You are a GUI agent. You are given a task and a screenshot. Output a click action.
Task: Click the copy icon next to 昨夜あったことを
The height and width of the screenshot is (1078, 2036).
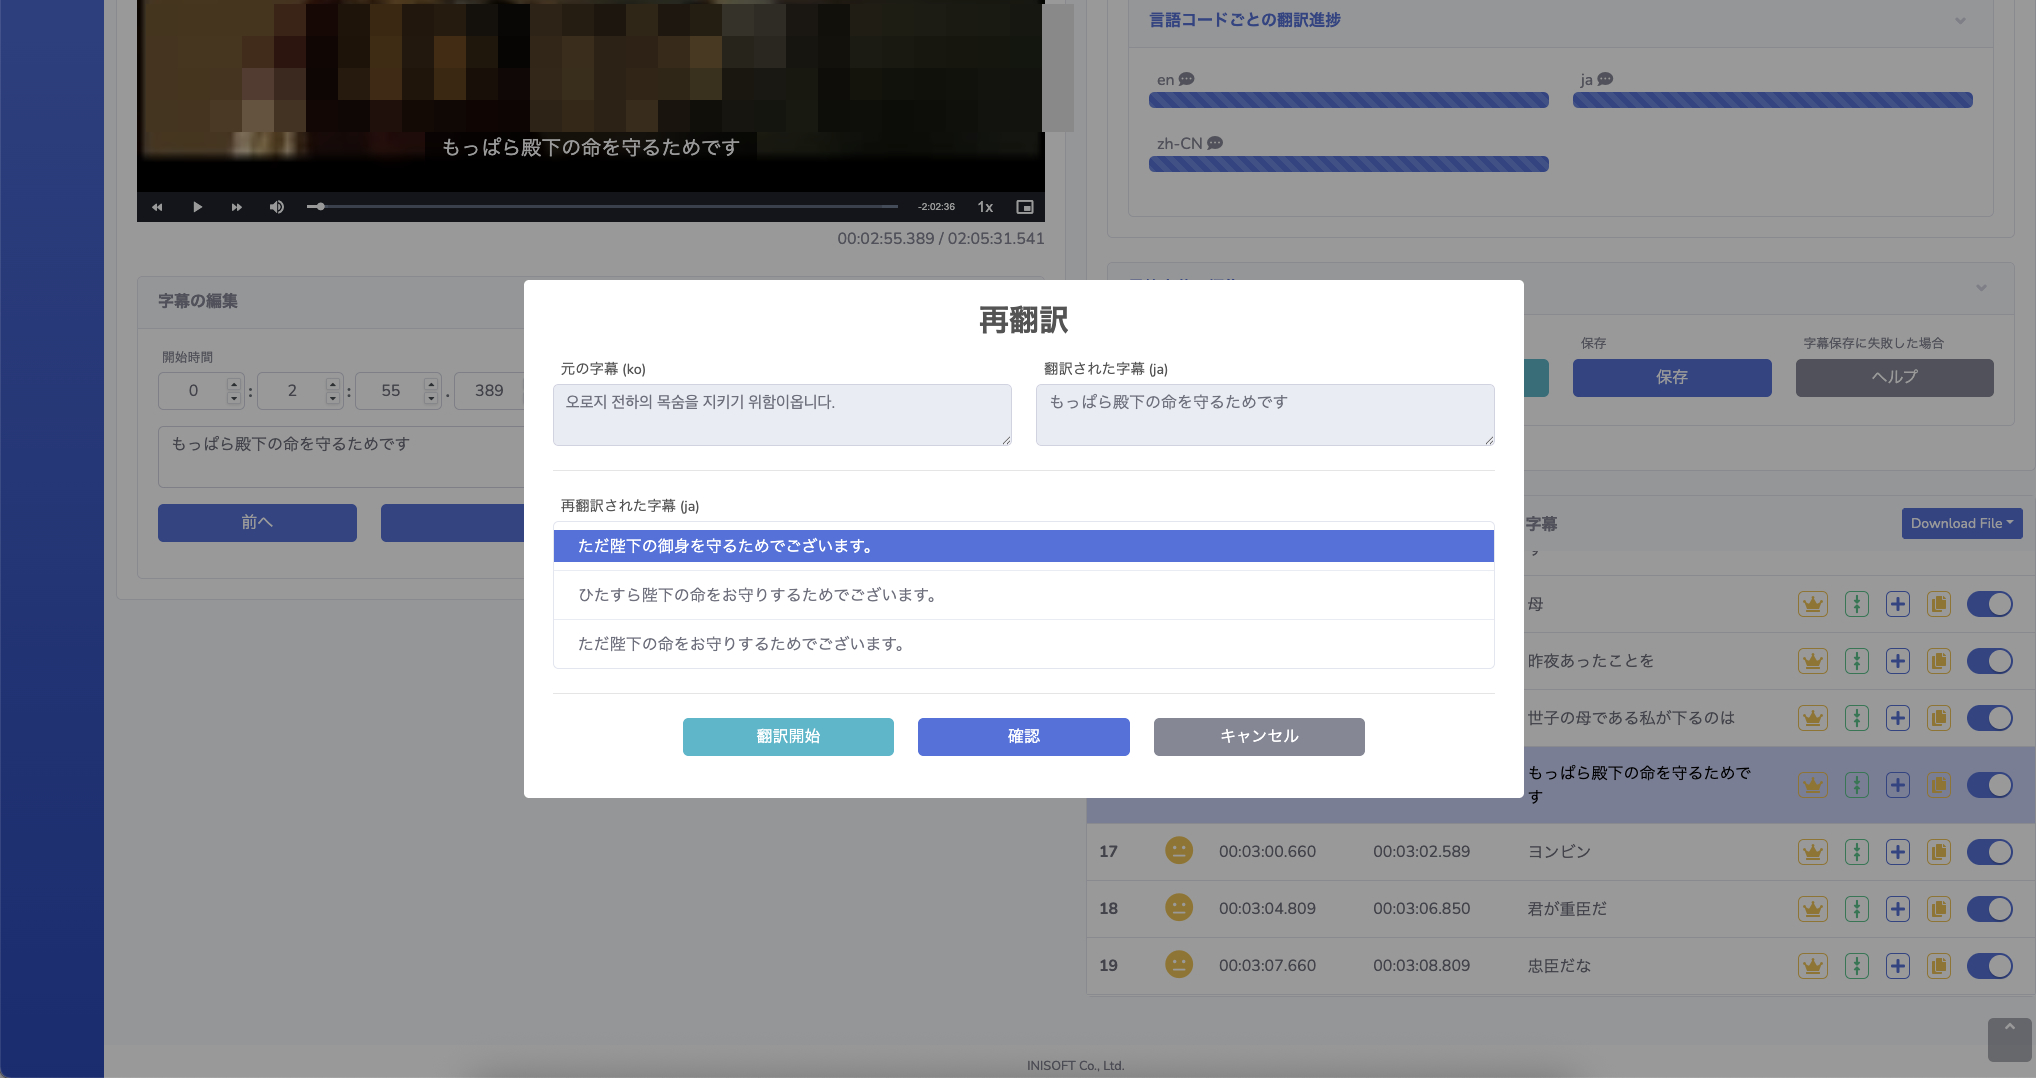[1939, 660]
